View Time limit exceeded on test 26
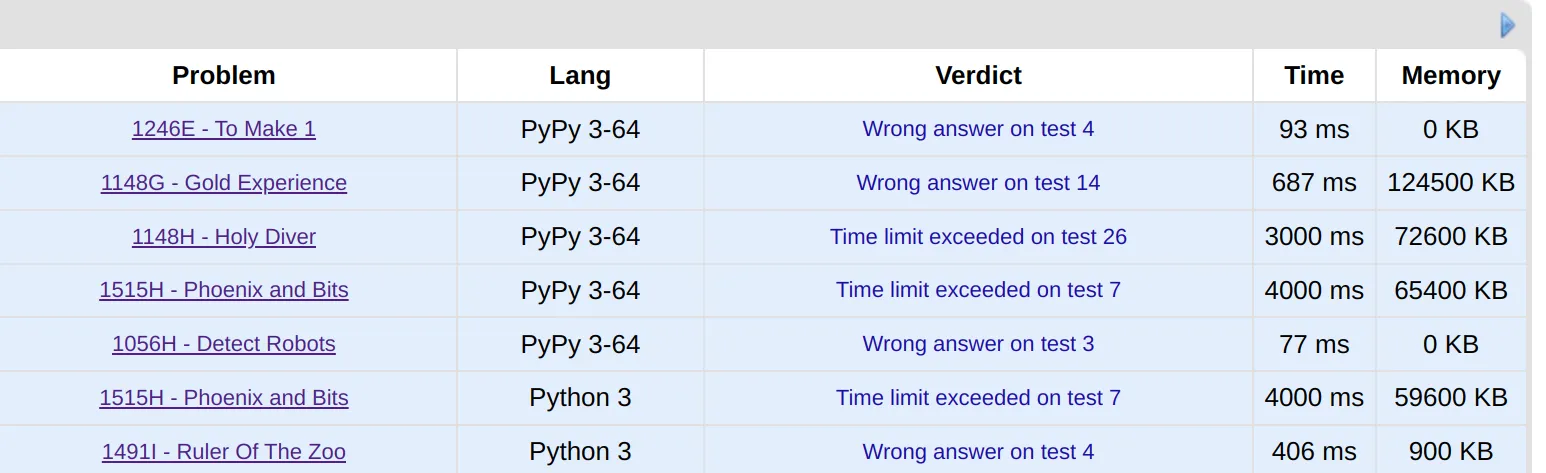Screen dimensions: 1546x473 [x=978, y=237]
